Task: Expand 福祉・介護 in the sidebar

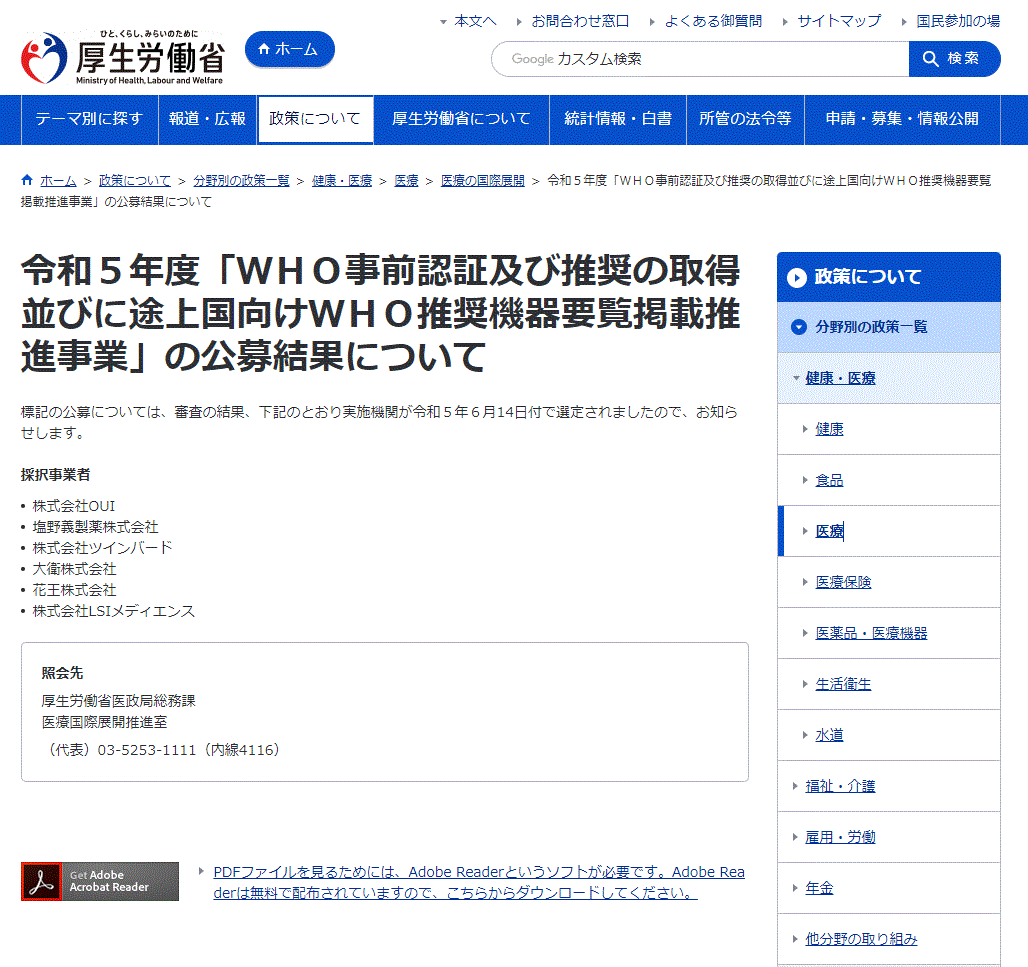Action: (x=840, y=786)
